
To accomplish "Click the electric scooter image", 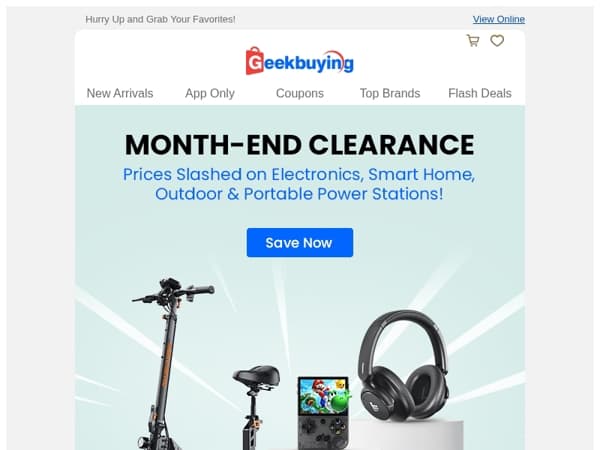I will [x=172, y=364].
